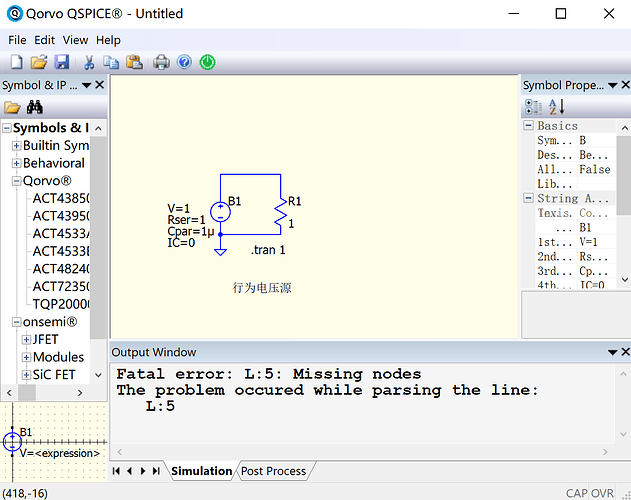Open the View menu
Viewport: 631px width, 500px height.
pos(75,40)
